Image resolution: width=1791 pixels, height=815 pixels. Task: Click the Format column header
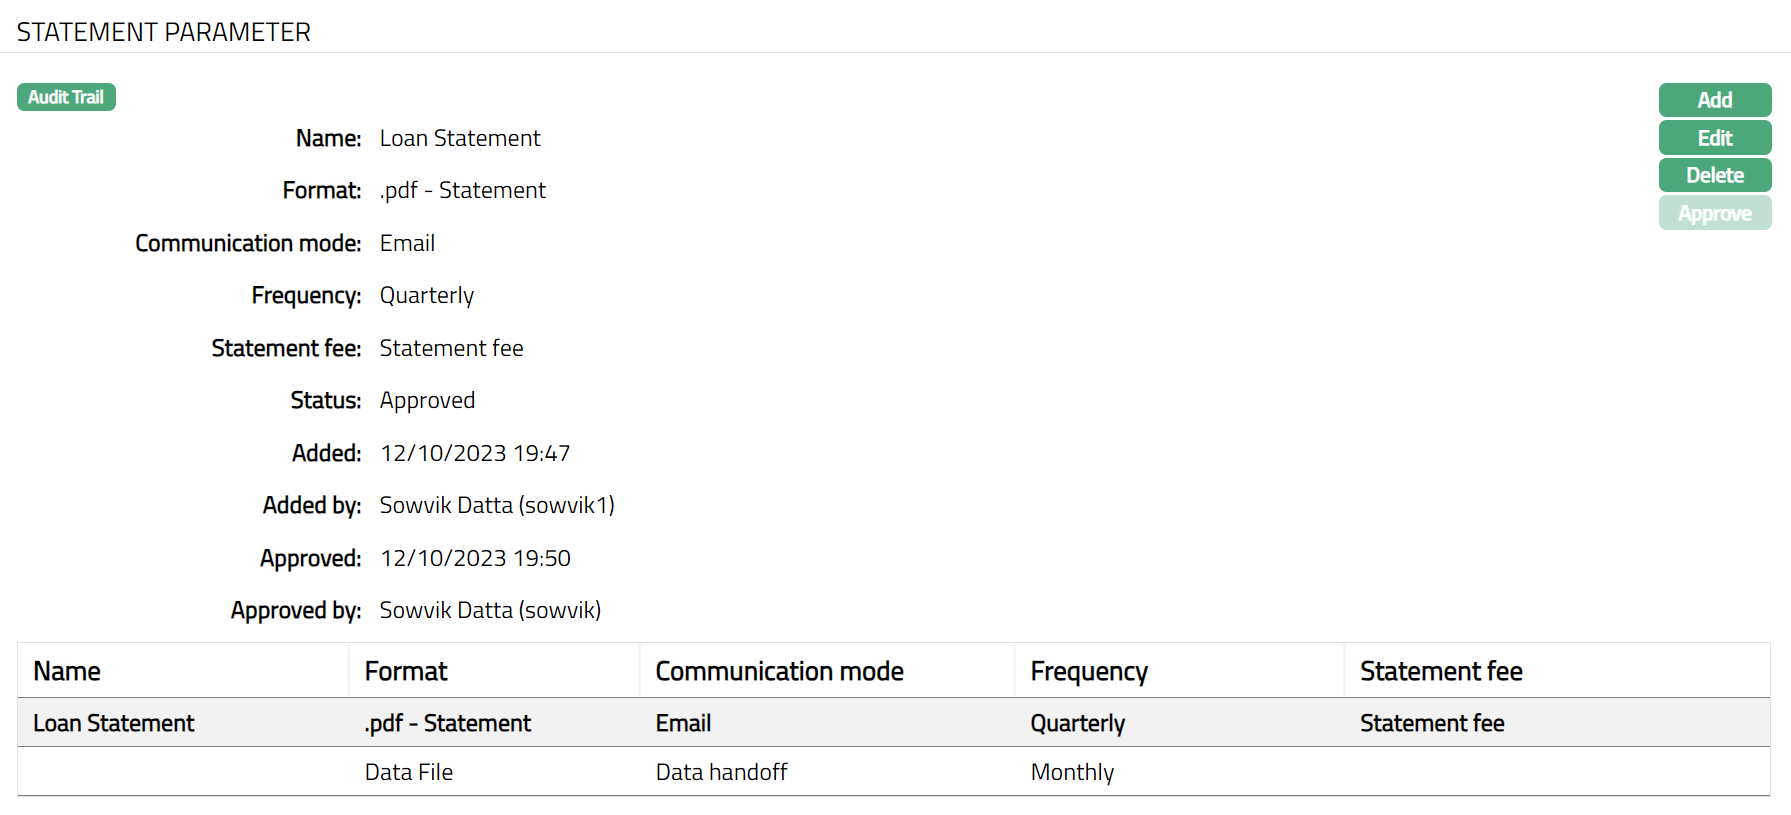pos(406,671)
